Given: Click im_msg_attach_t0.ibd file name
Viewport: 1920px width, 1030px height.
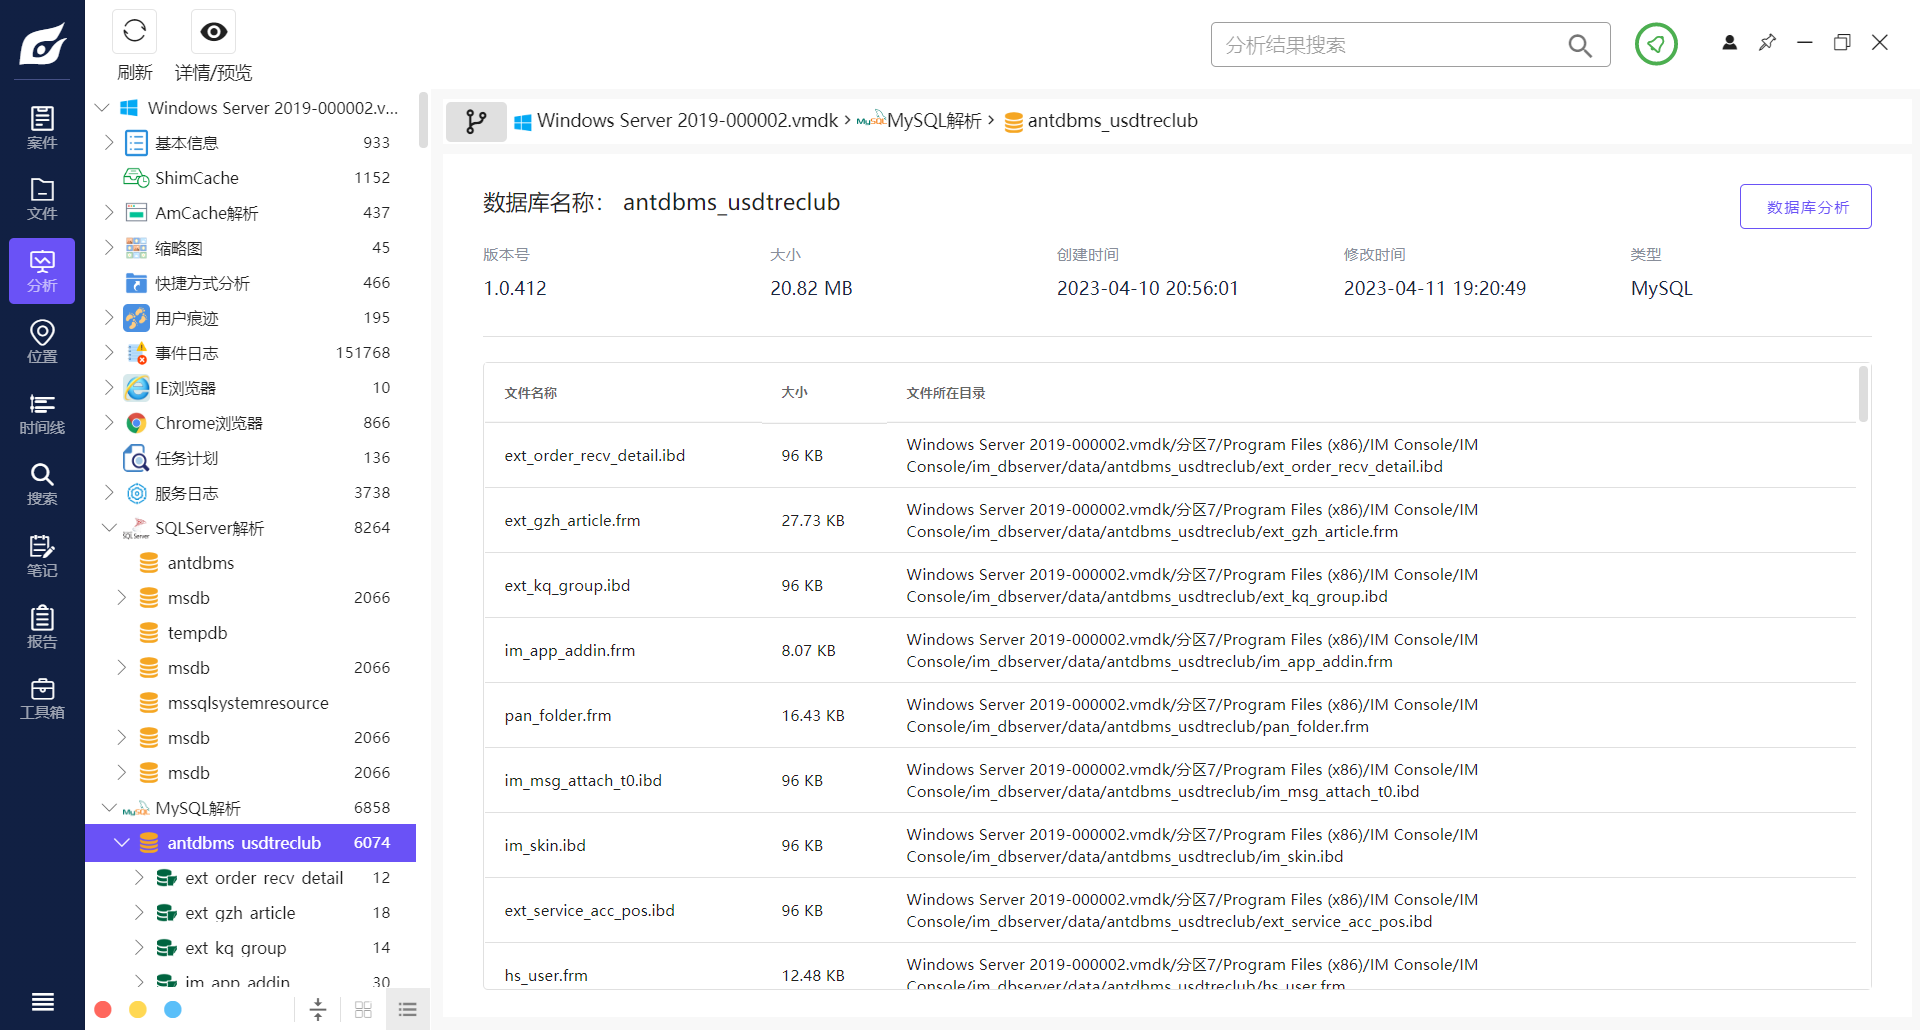Looking at the screenshot, I should click(583, 781).
